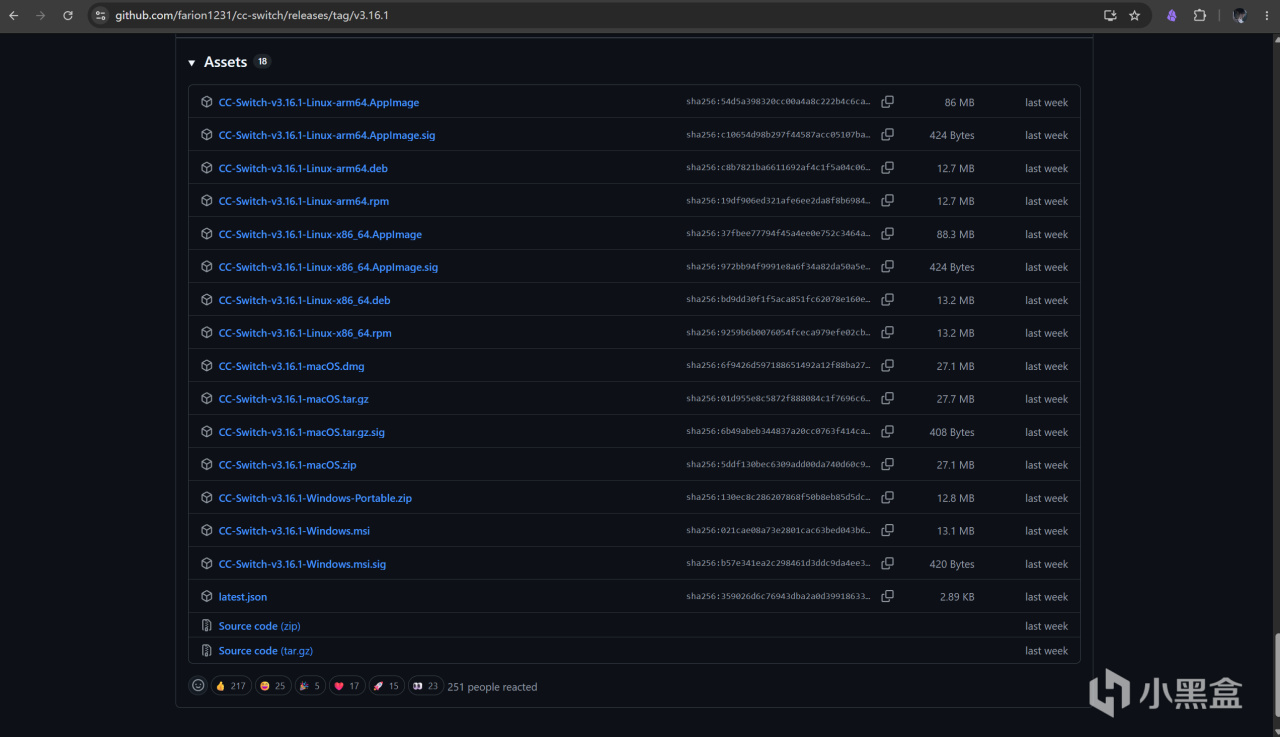Click the "12.8 MB" file size

956,499
